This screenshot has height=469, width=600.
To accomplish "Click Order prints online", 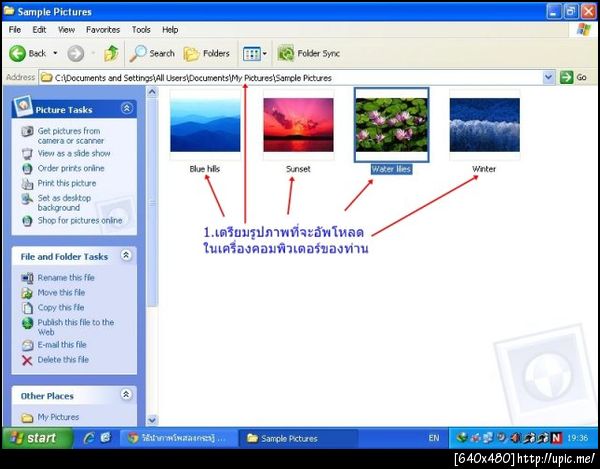I will [71, 168].
